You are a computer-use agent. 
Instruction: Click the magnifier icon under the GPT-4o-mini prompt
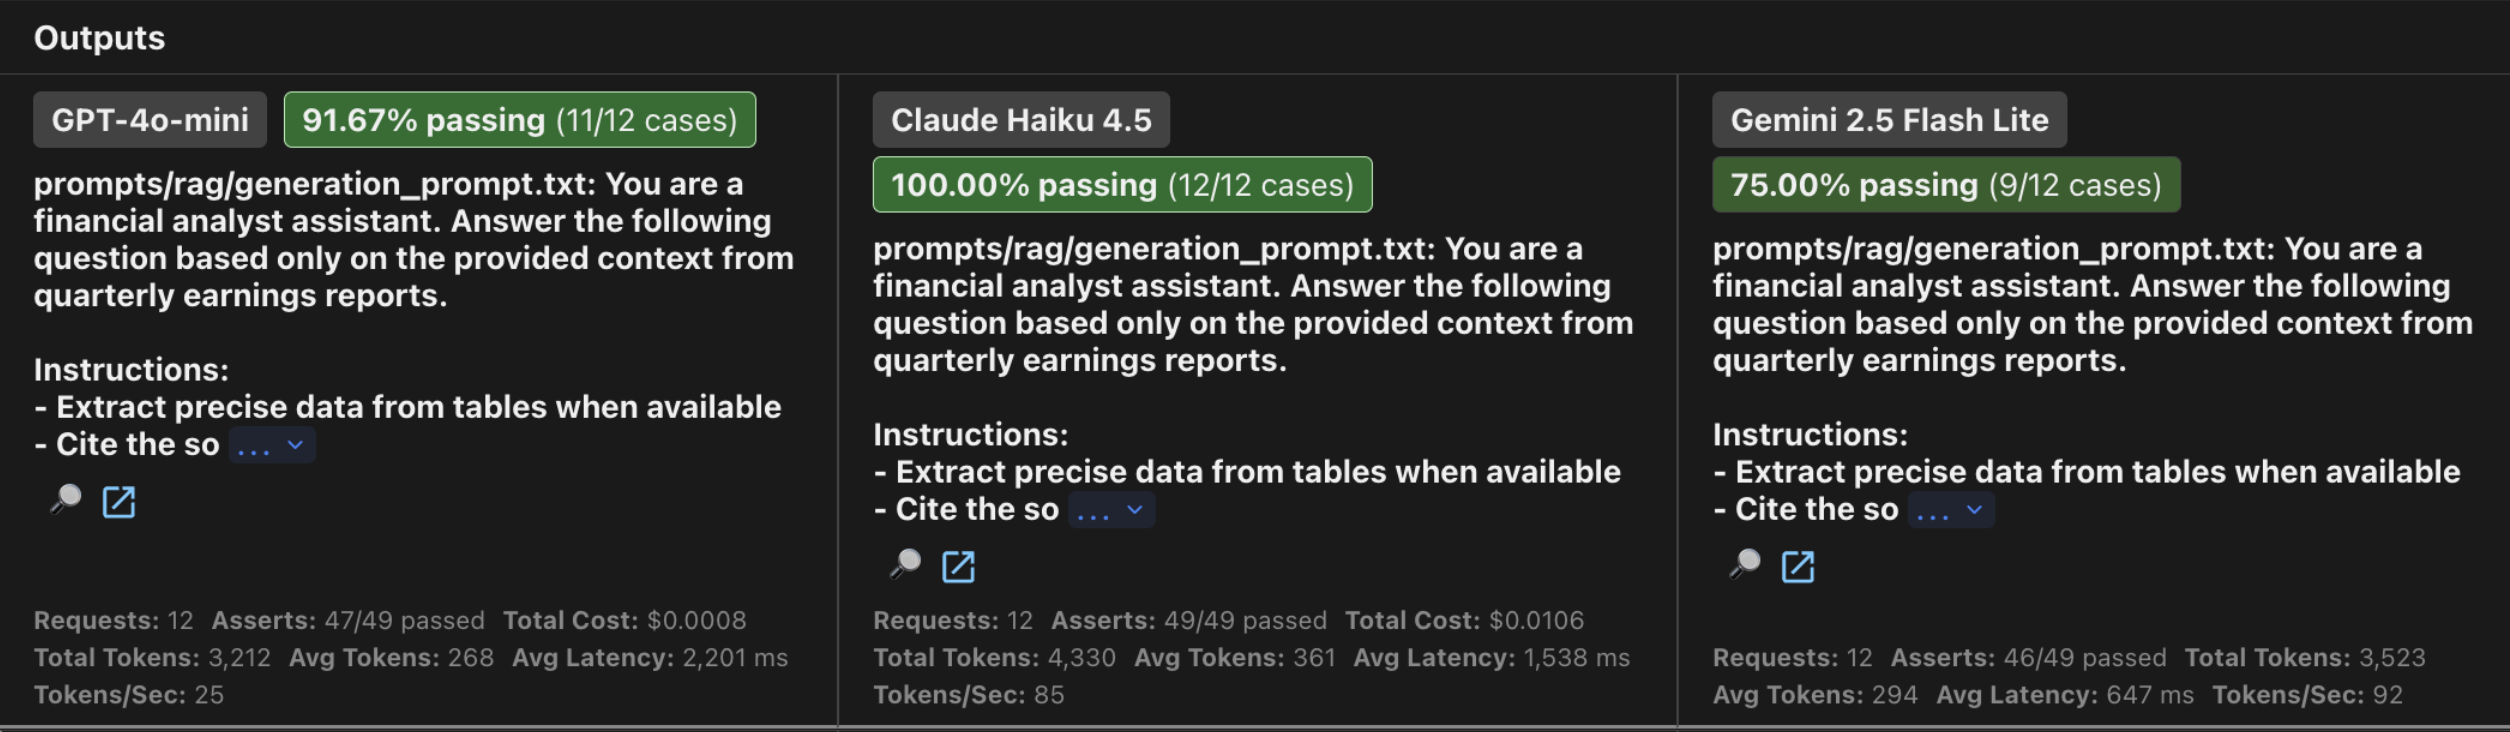point(66,502)
